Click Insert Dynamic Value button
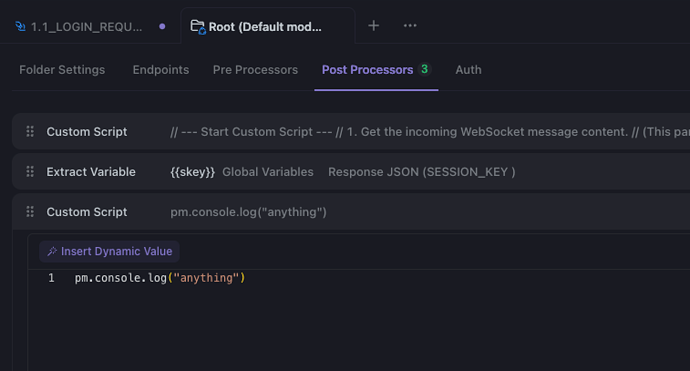 109,251
